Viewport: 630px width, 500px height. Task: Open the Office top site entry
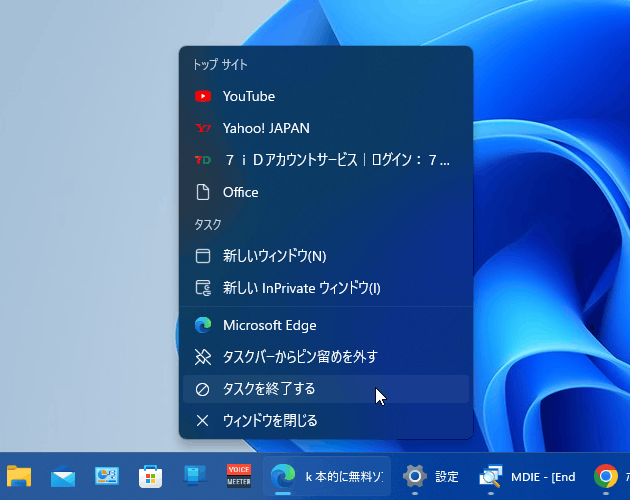tap(326, 192)
